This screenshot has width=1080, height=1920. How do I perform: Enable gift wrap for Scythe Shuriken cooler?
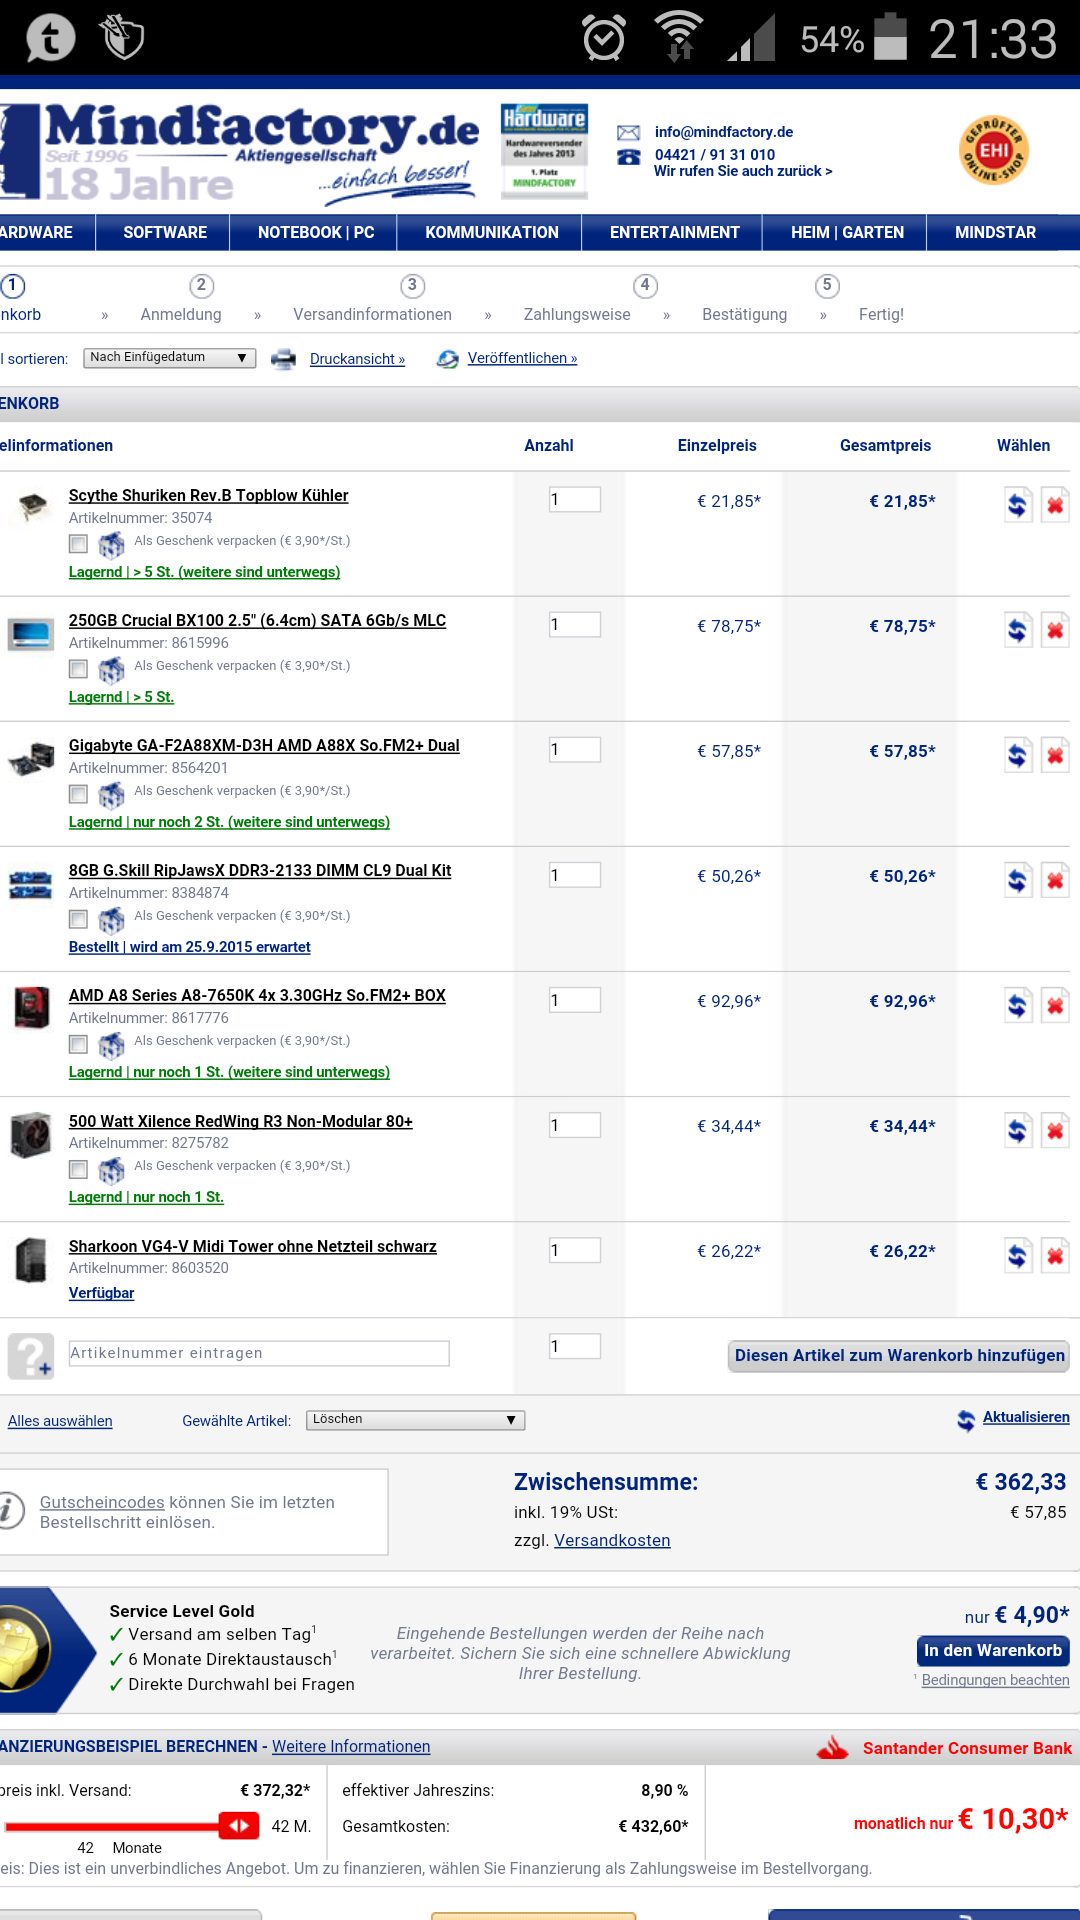[78, 544]
